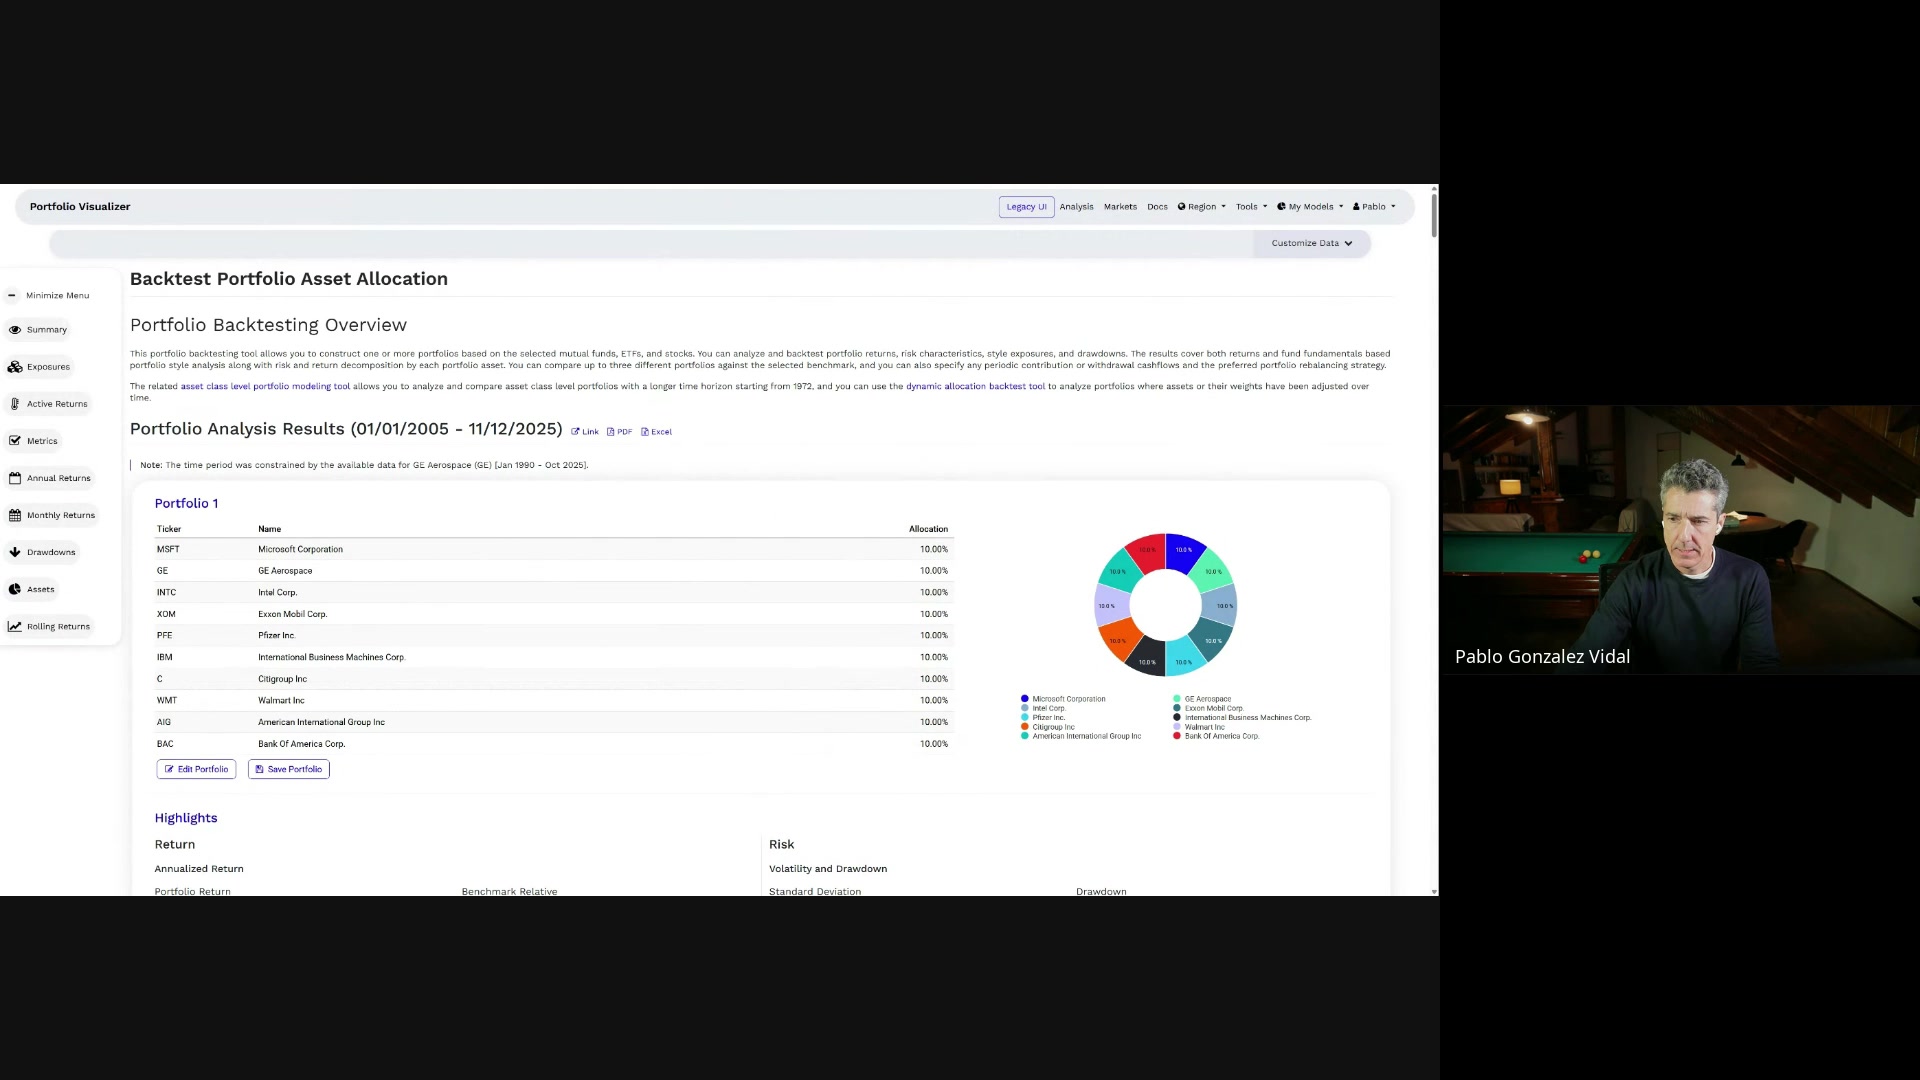Go to the Markets menu item
The image size is (1920, 1080).
click(x=1120, y=207)
